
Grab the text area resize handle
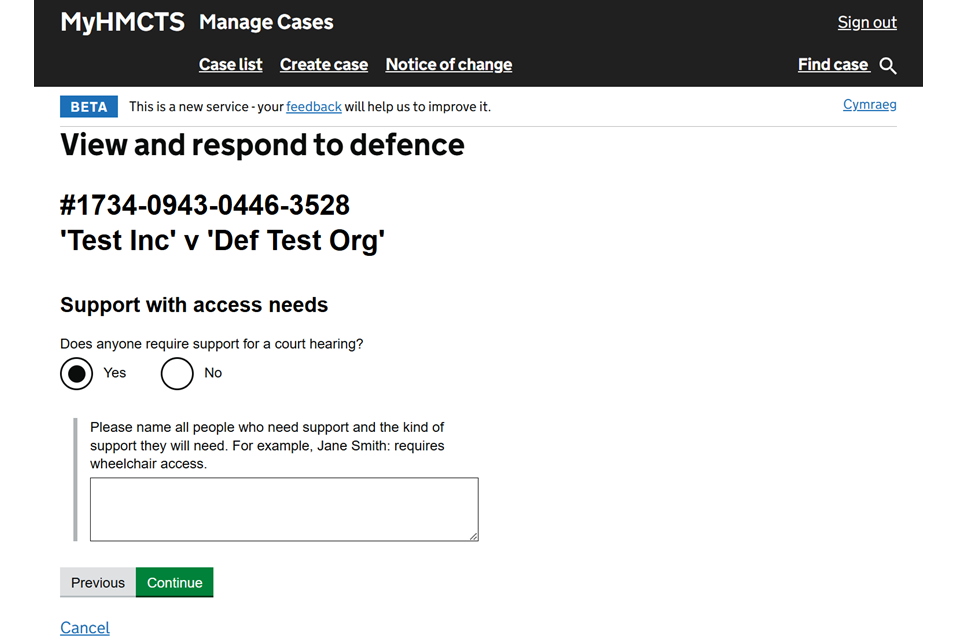pos(474,537)
